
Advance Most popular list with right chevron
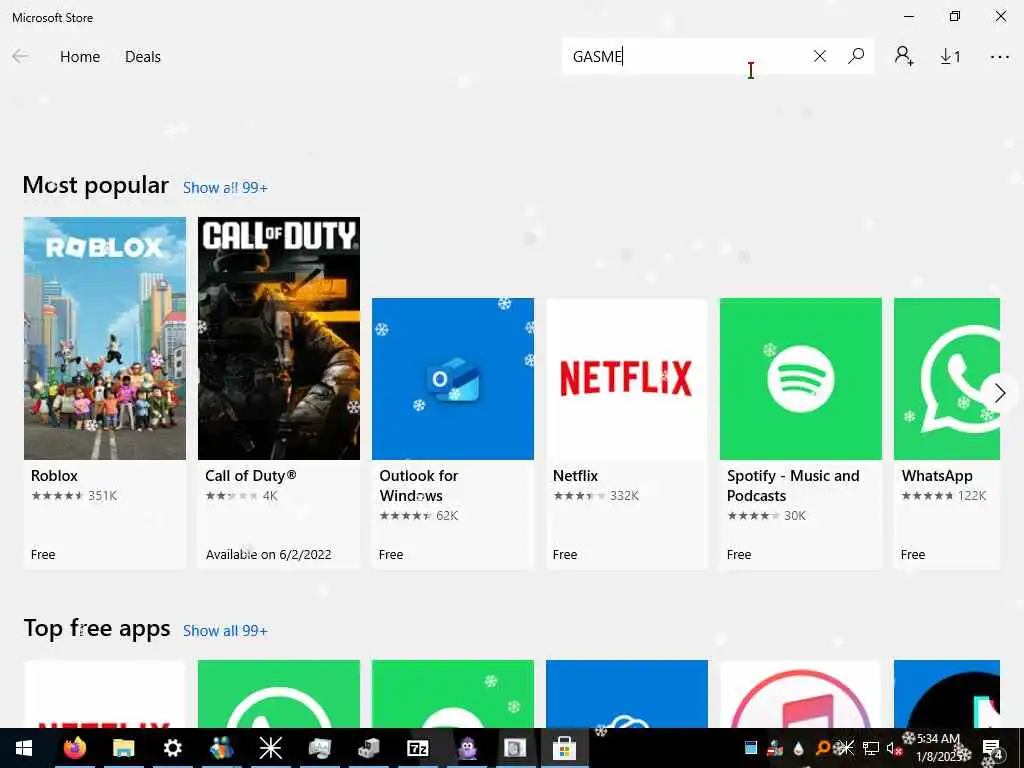1000,392
